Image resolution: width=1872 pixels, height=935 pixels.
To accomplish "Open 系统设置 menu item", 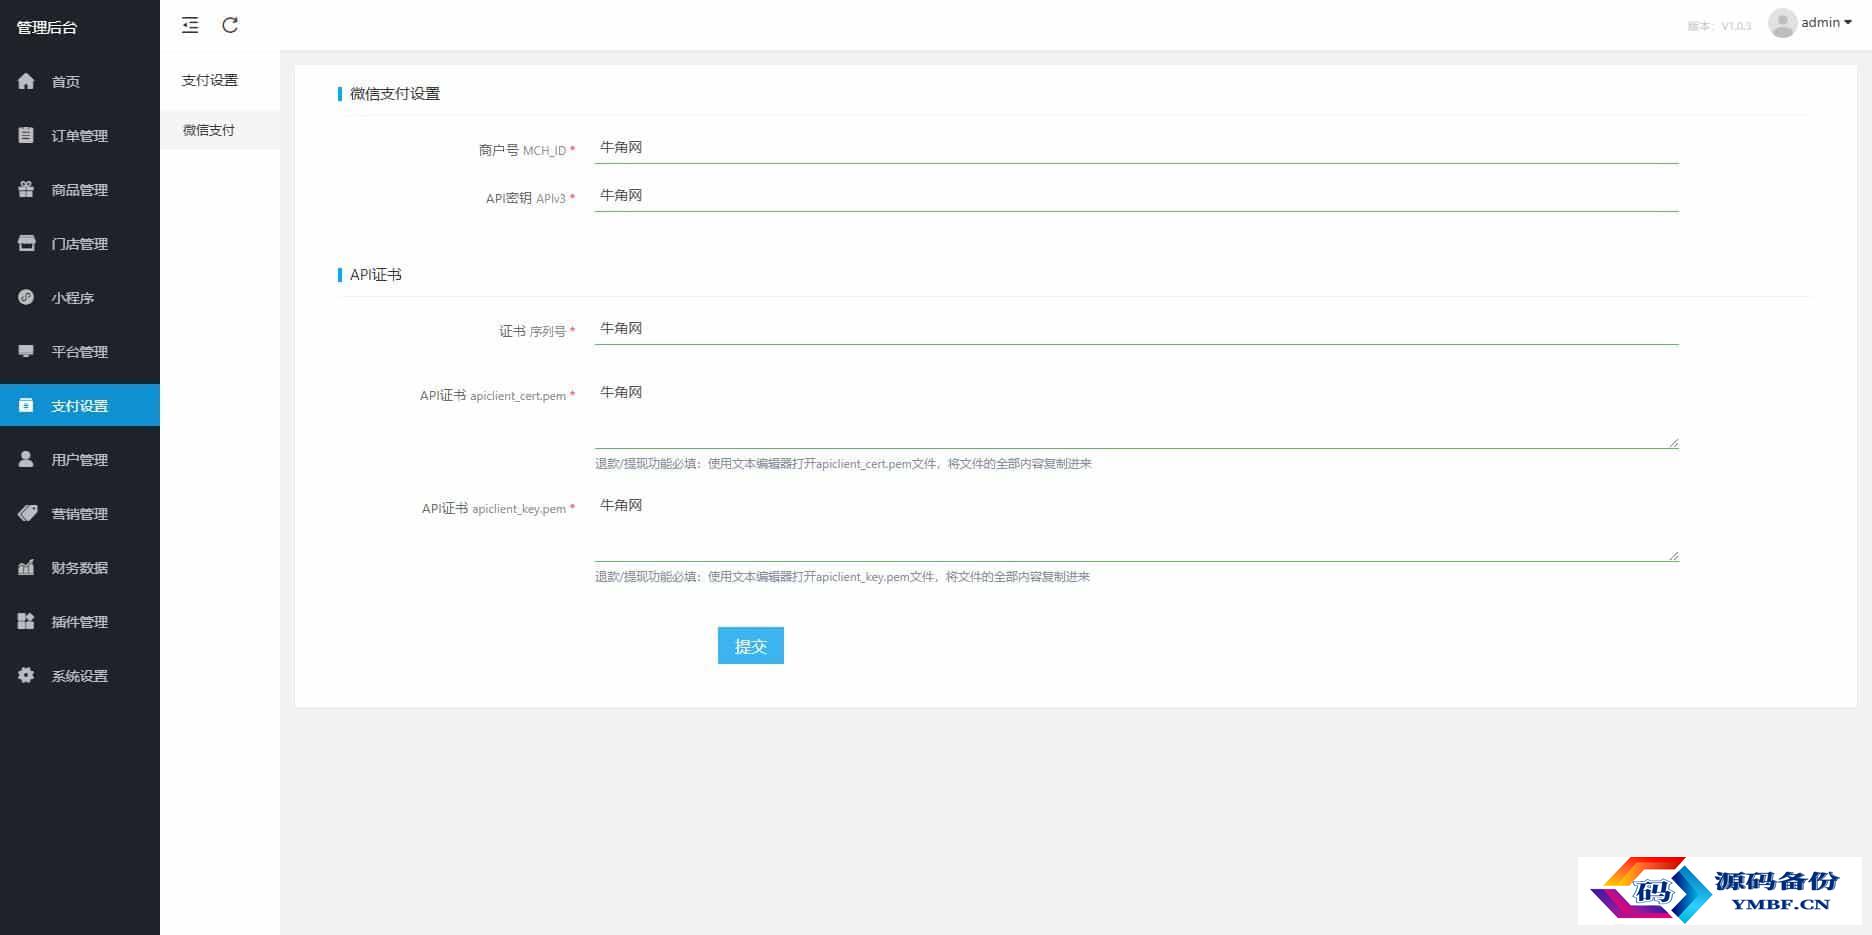I will (x=80, y=675).
